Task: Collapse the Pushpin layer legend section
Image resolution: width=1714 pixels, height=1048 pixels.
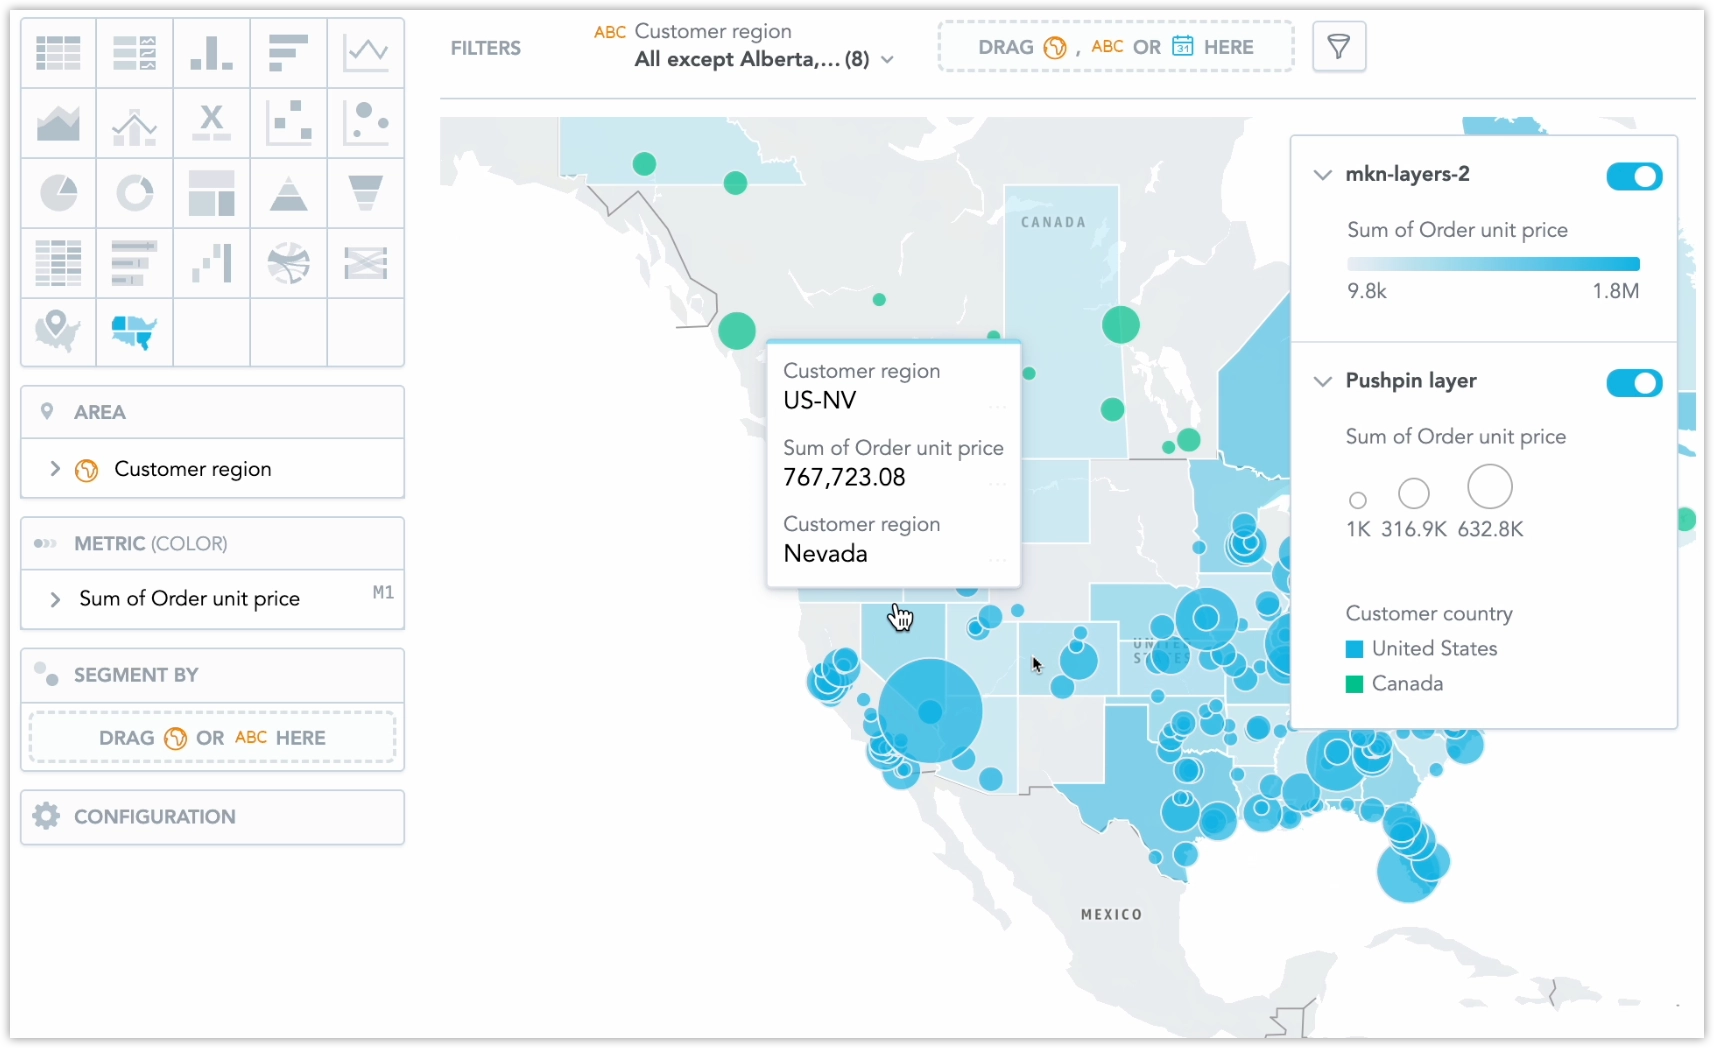Action: 1322,381
